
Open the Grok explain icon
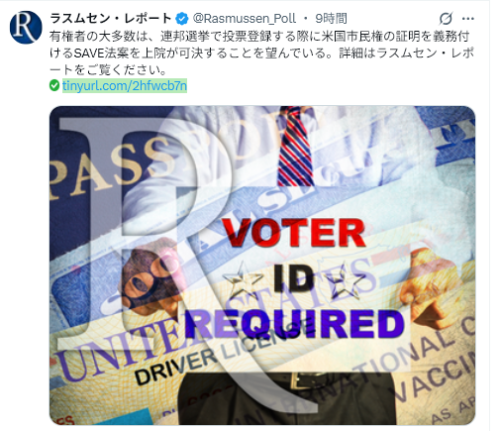click(x=446, y=19)
